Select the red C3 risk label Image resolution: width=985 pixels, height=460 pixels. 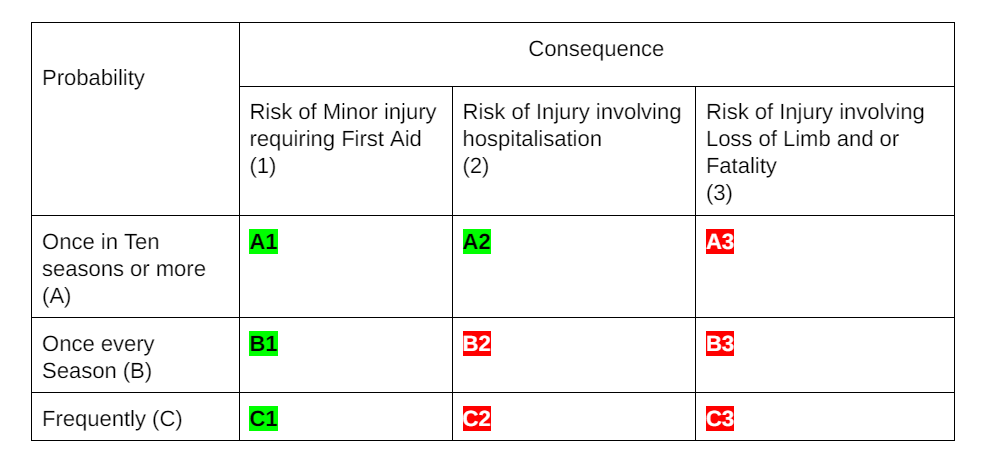[720, 419]
